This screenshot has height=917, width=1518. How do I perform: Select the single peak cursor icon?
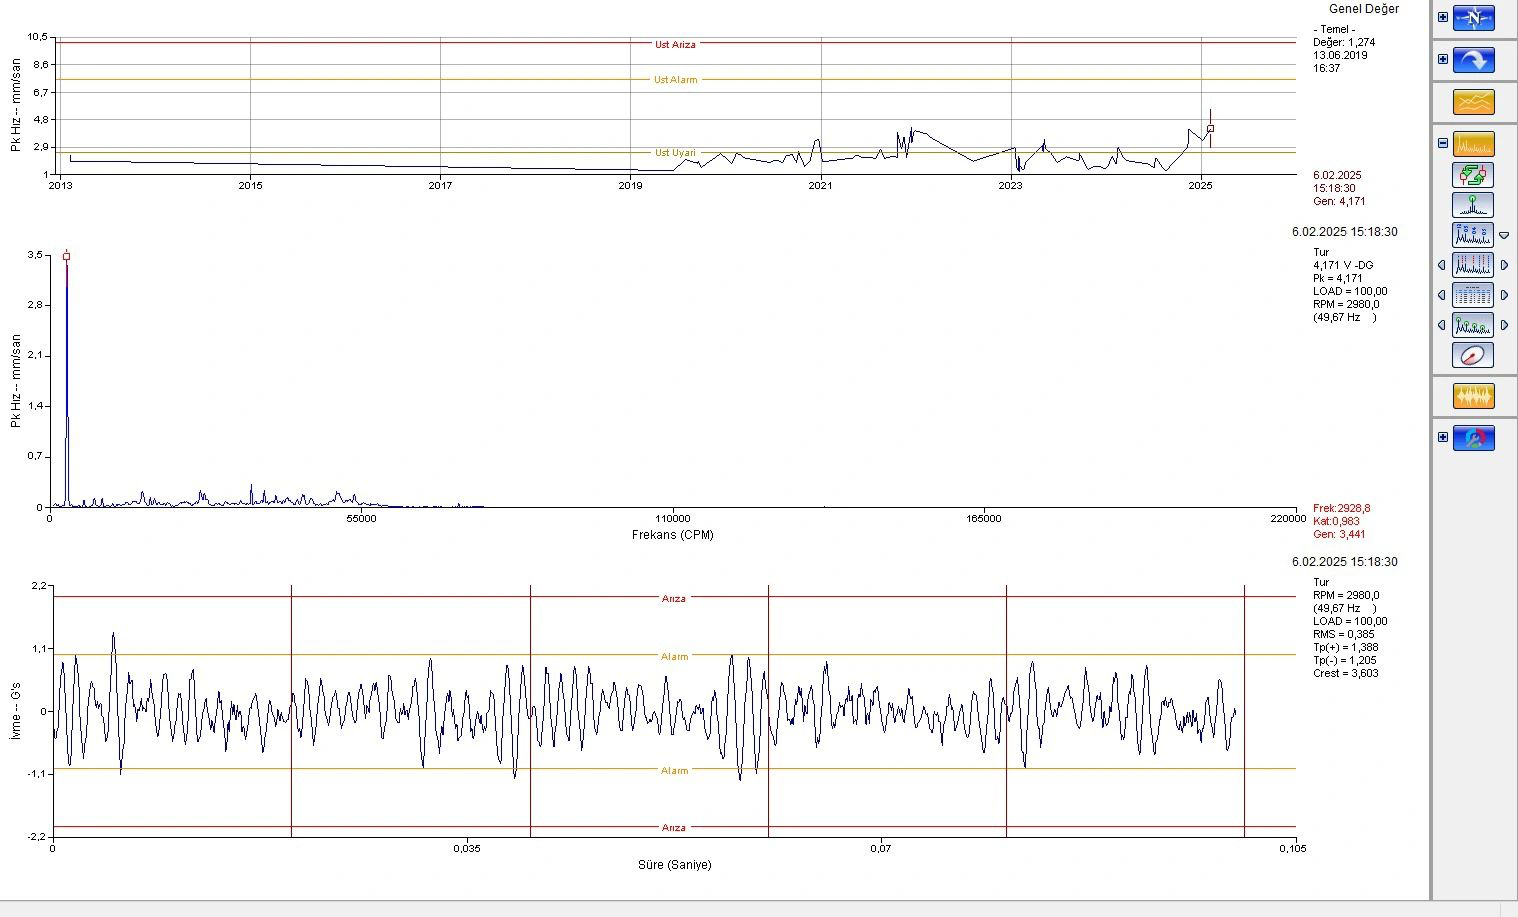click(x=1473, y=205)
